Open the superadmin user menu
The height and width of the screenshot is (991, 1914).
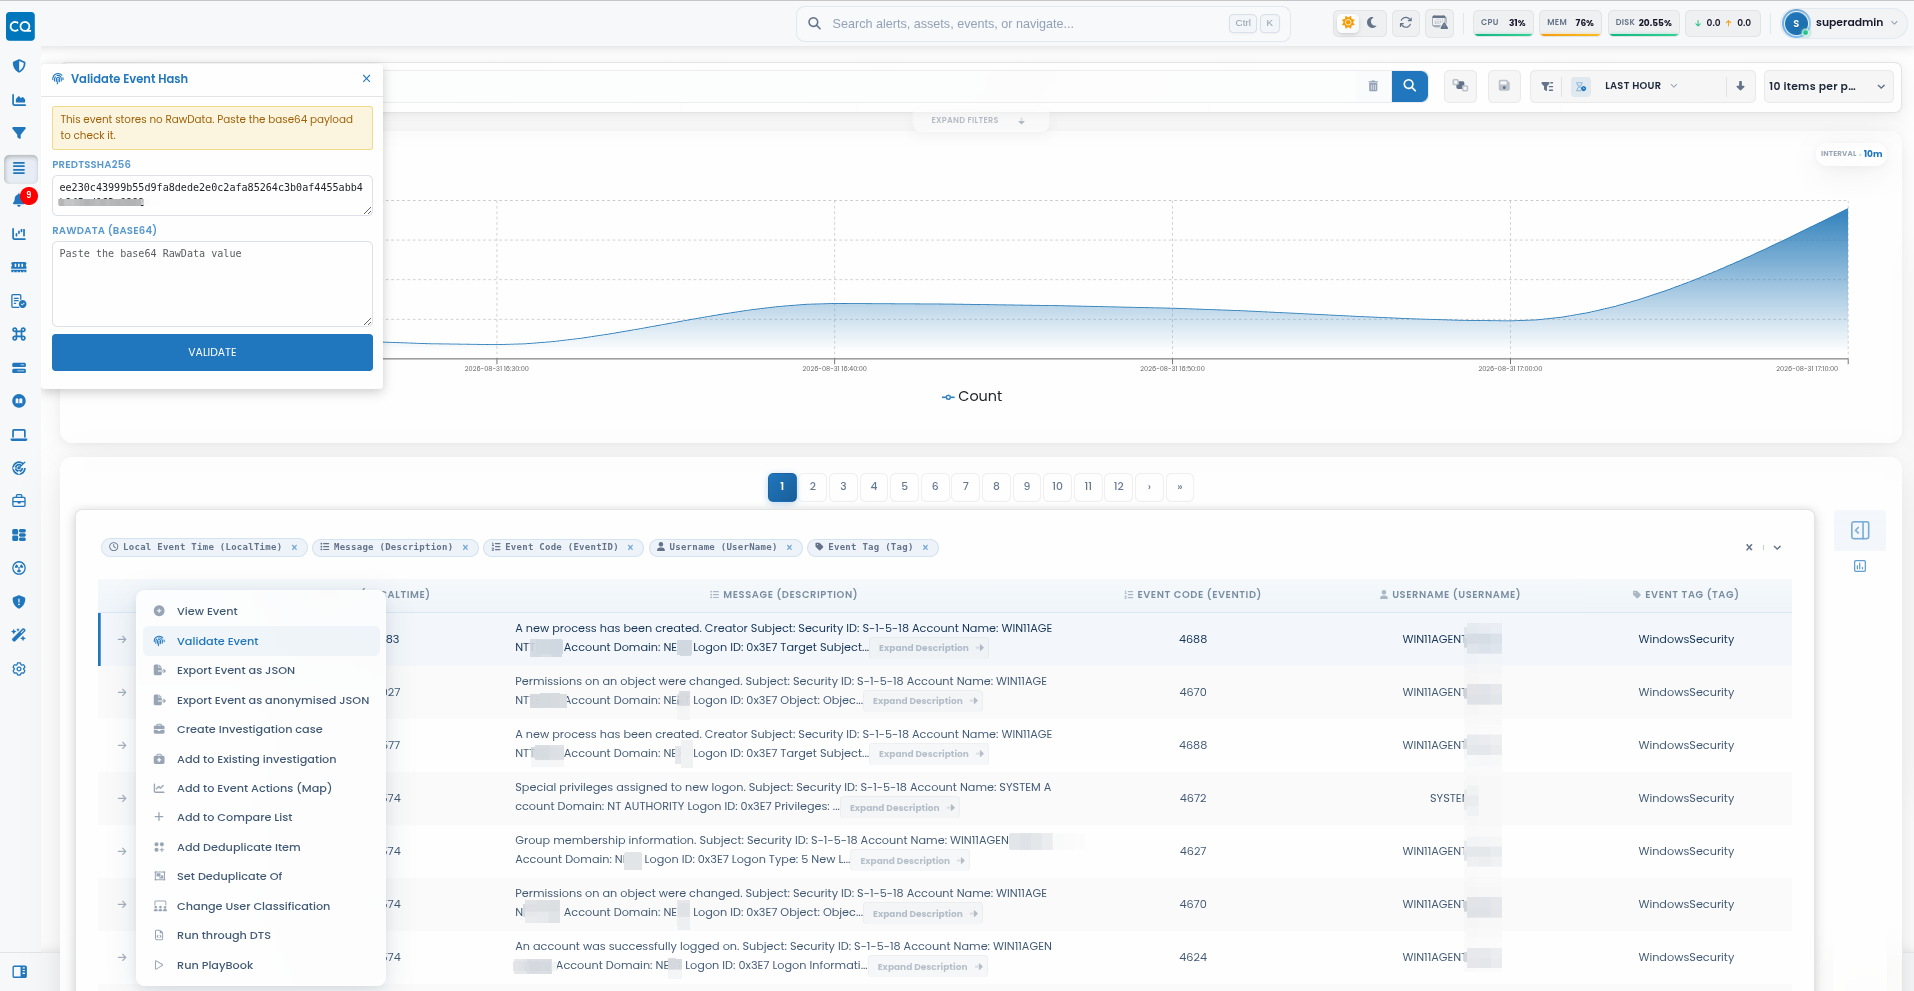coord(1844,23)
